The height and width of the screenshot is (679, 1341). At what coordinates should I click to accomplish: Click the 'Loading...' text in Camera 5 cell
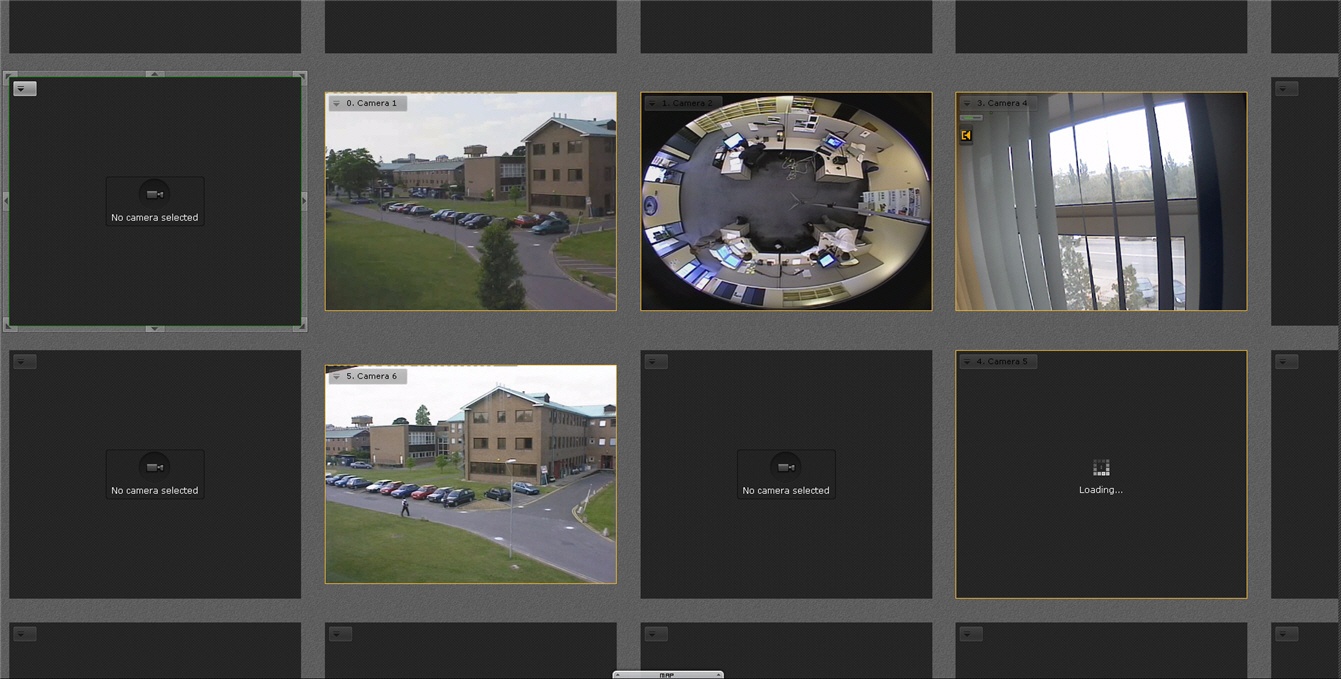[1101, 490]
